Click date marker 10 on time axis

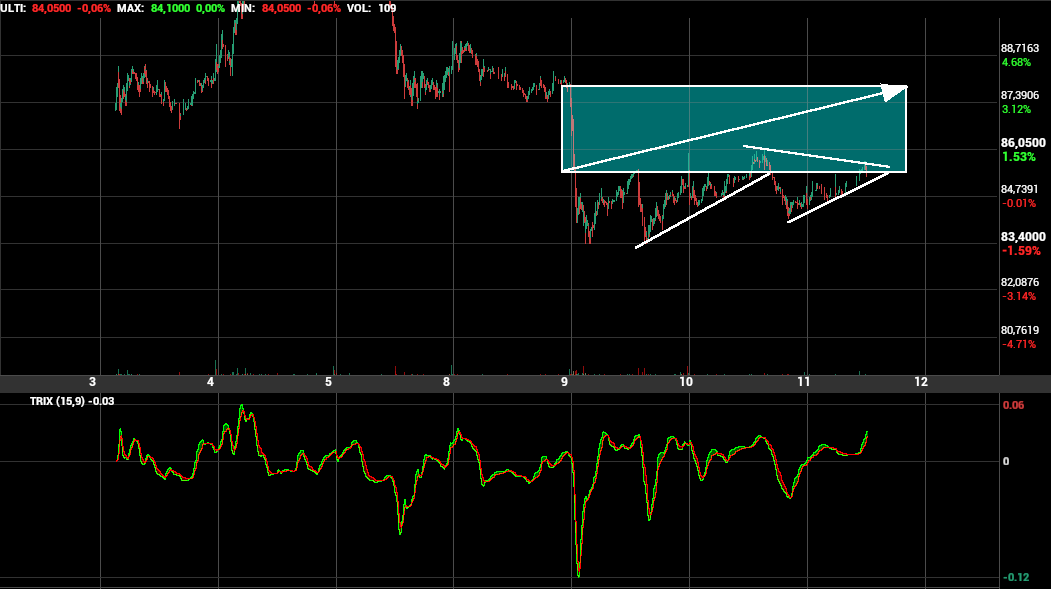point(686,382)
